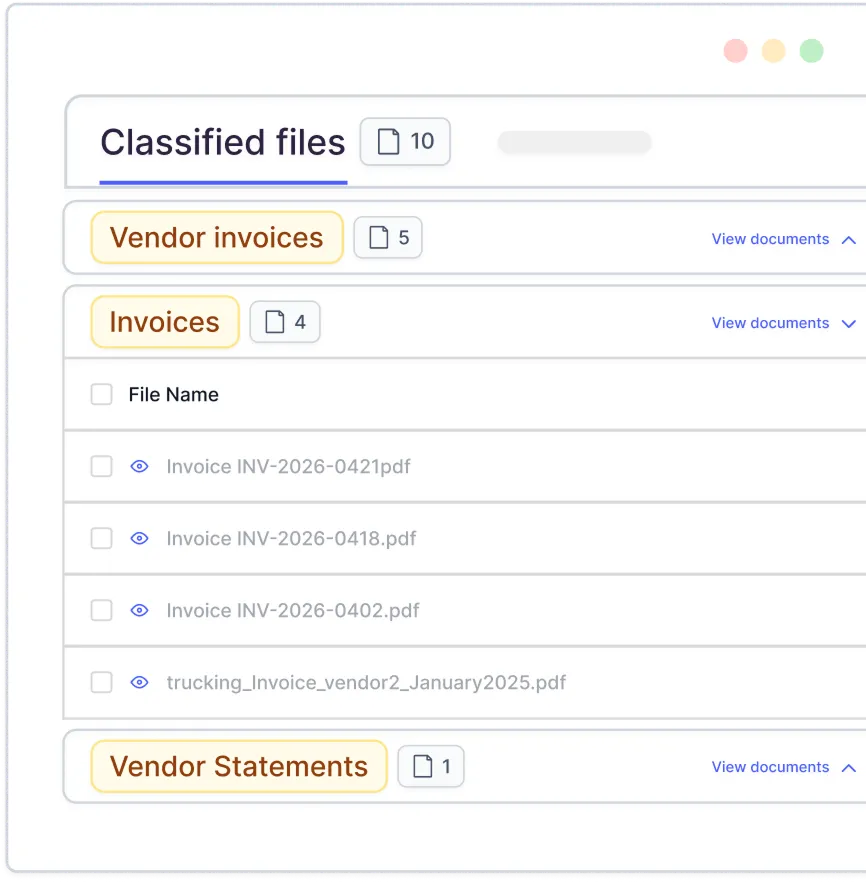Open View documents link for Vendor invoices
Viewport: 866px width, 882px height.
pyautogui.click(x=770, y=239)
